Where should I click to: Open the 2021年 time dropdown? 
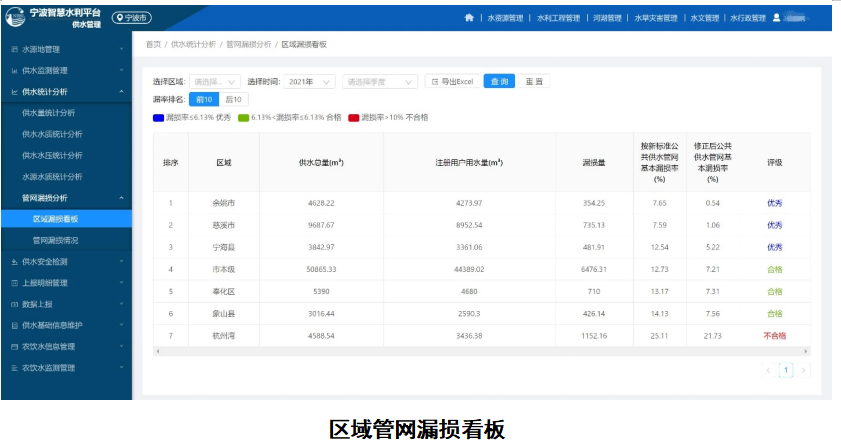coord(310,82)
